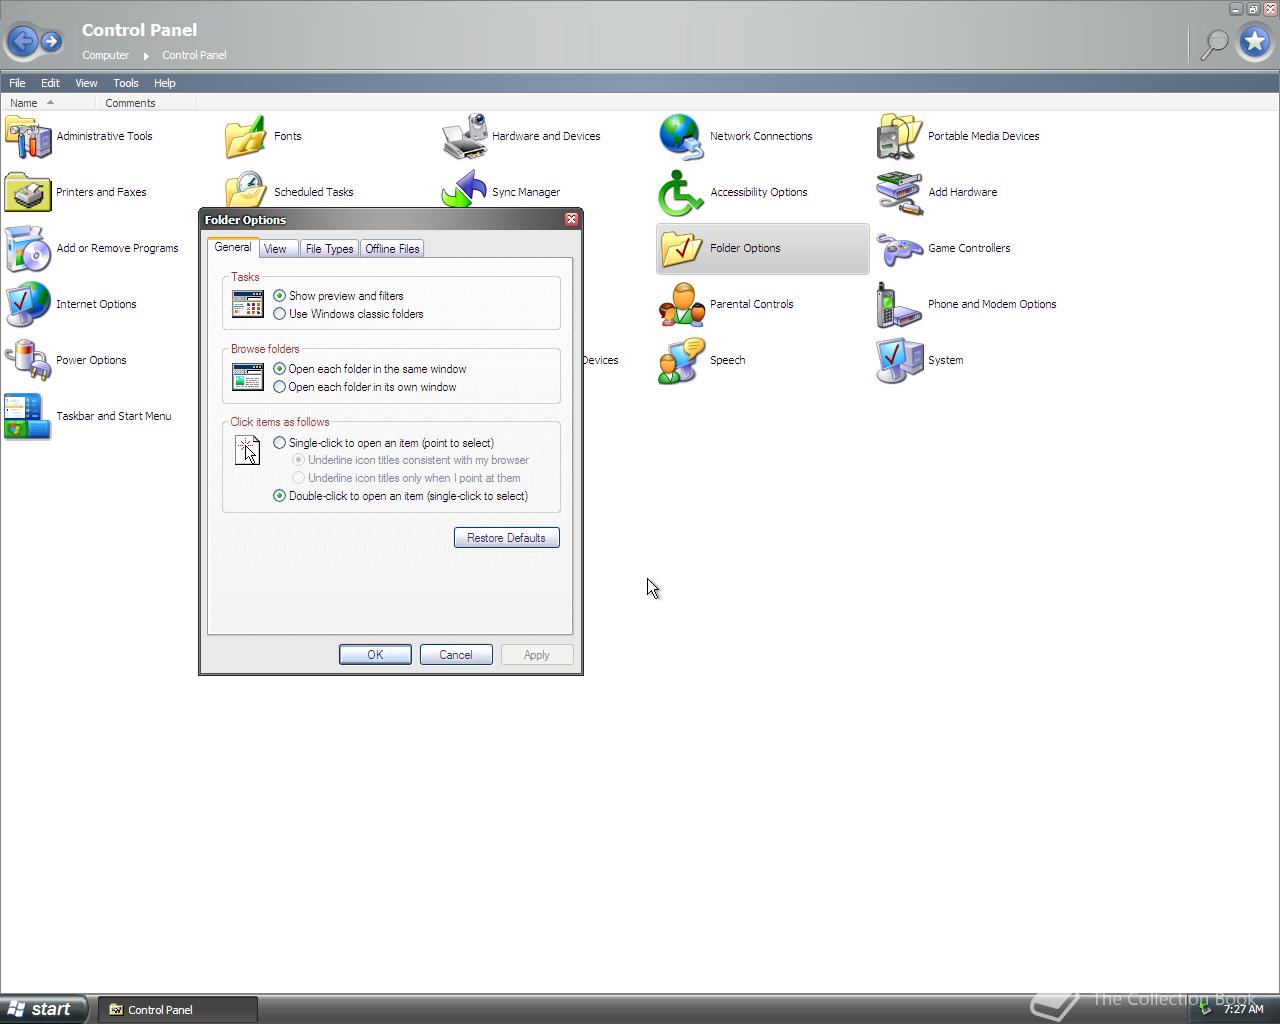
Task: Open the File menu
Action: 17,83
